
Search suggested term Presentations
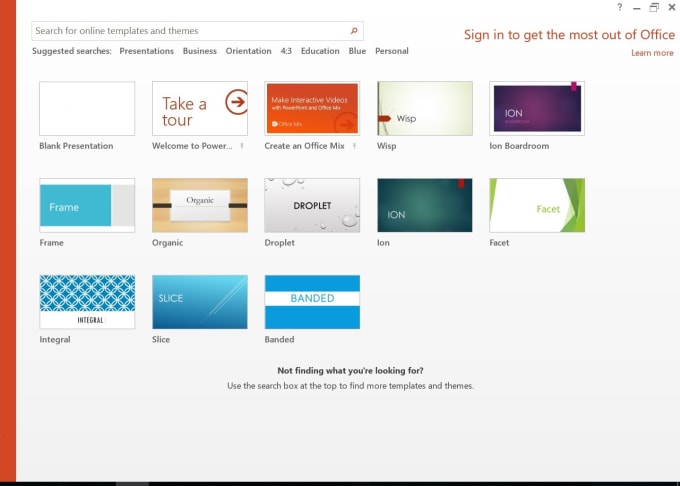tap(147, 51)
